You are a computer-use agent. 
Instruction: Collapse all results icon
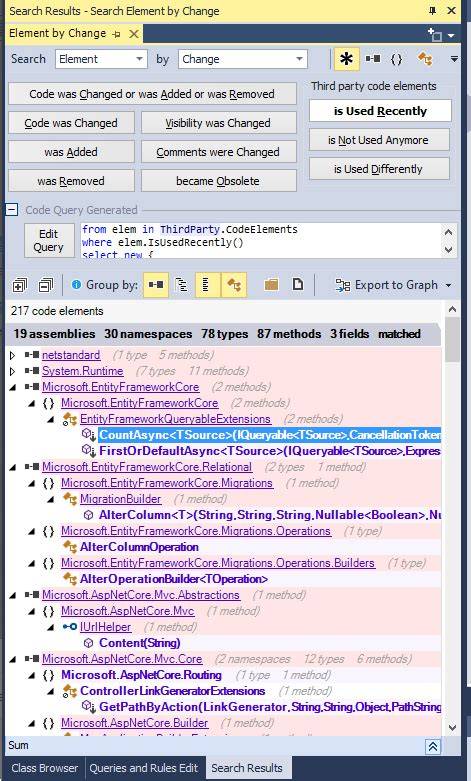click(46, 285)
